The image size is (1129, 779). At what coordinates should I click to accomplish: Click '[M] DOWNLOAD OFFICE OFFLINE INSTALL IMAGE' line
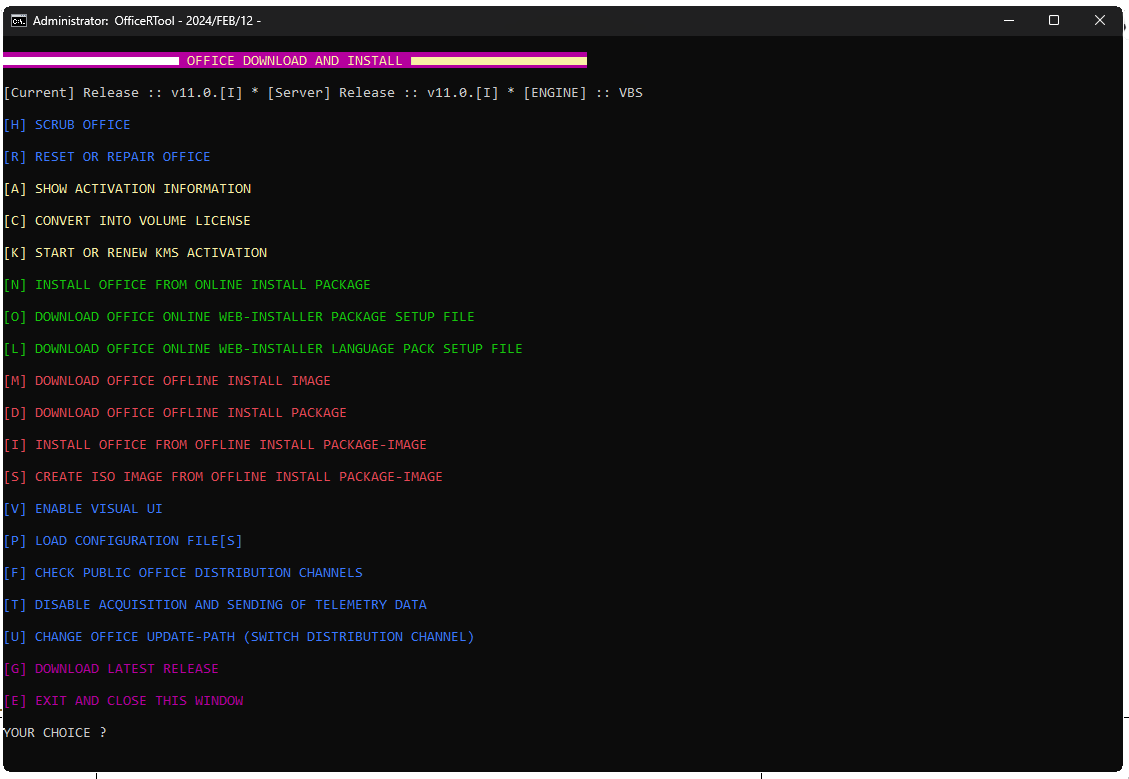[167, 381]
